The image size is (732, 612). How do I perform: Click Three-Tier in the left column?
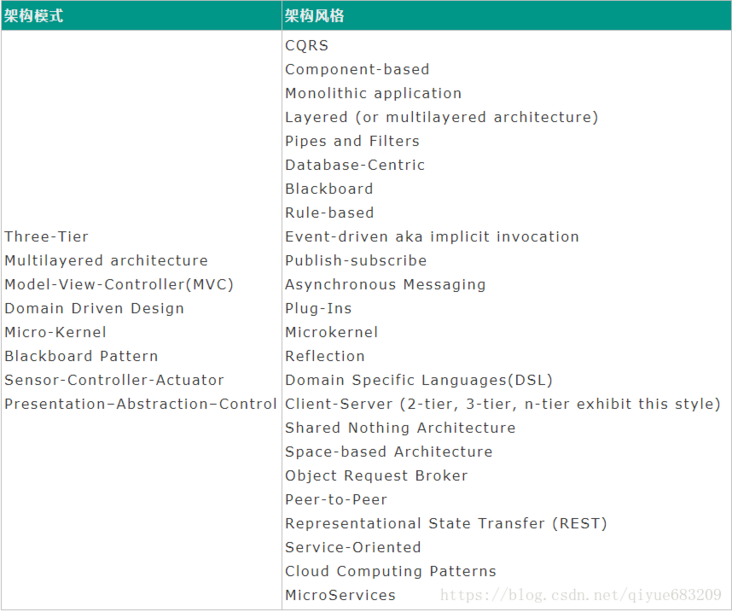click(46, 237)
